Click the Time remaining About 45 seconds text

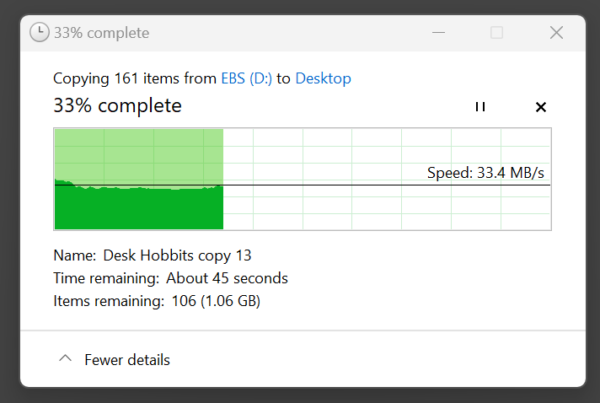(x=170, y=278)
